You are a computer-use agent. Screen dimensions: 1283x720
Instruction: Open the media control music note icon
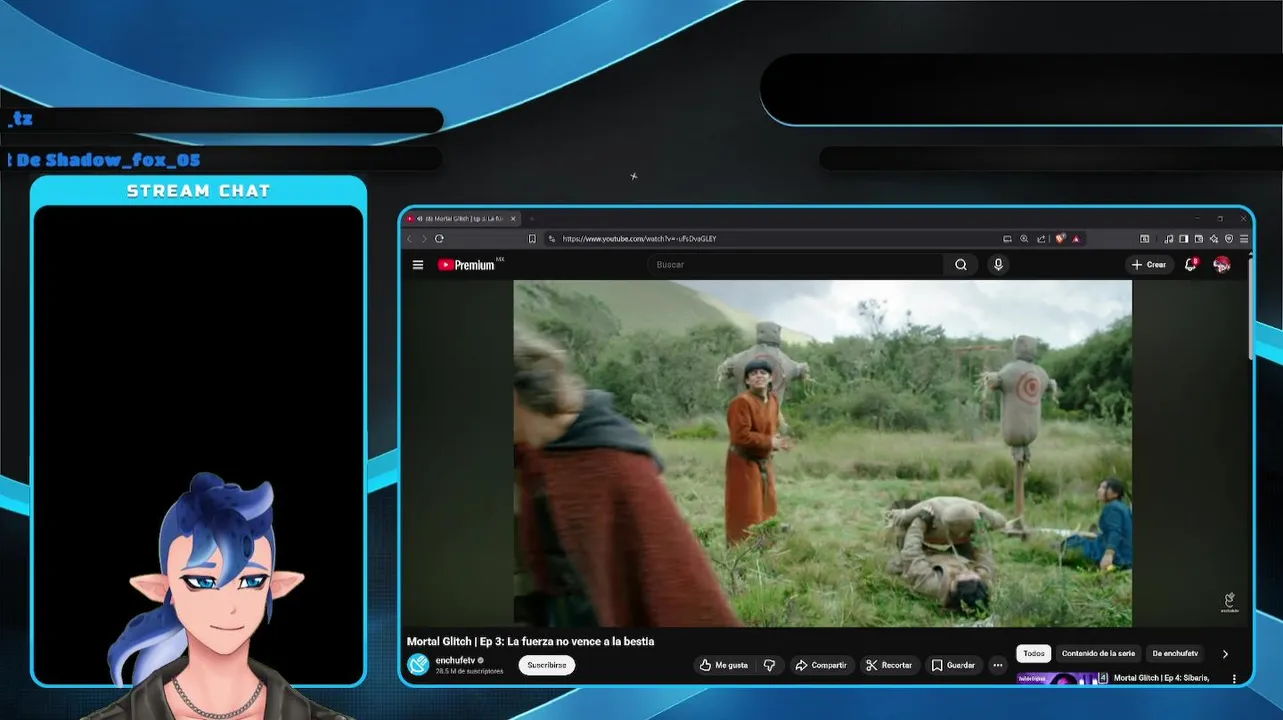[x=1169, y=239]
